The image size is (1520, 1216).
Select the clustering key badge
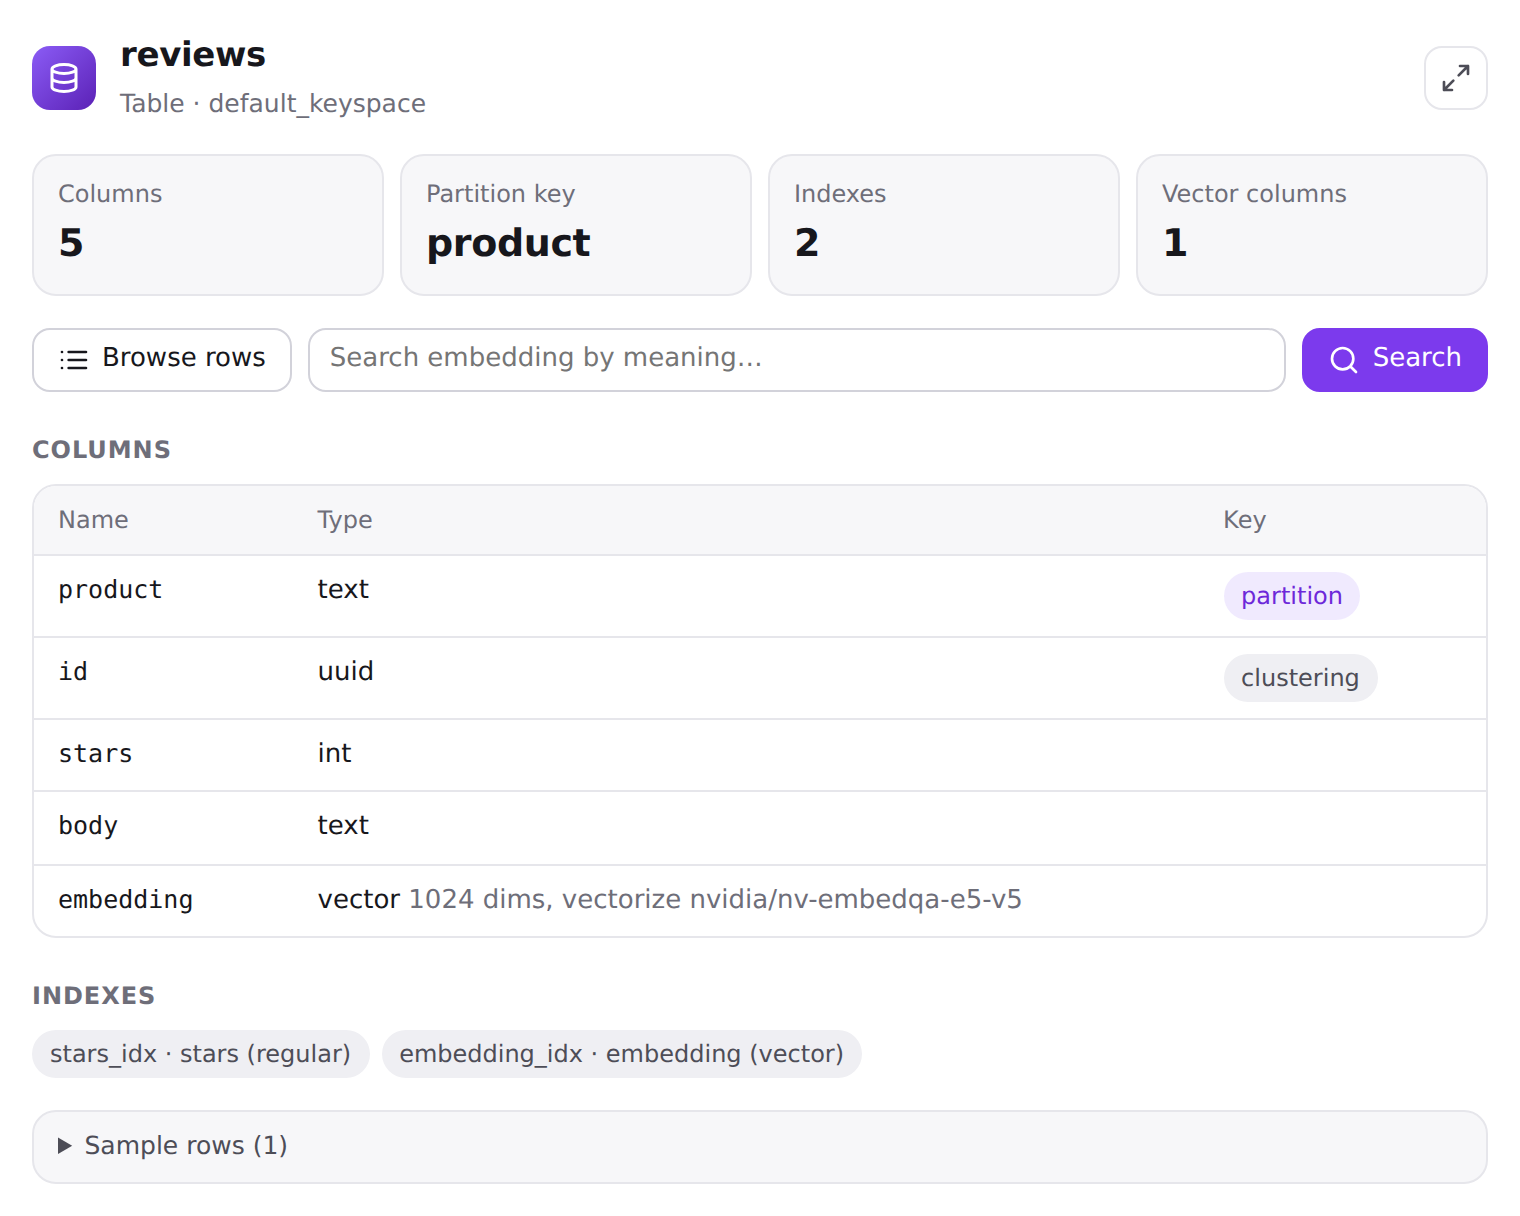point(1300,678)
